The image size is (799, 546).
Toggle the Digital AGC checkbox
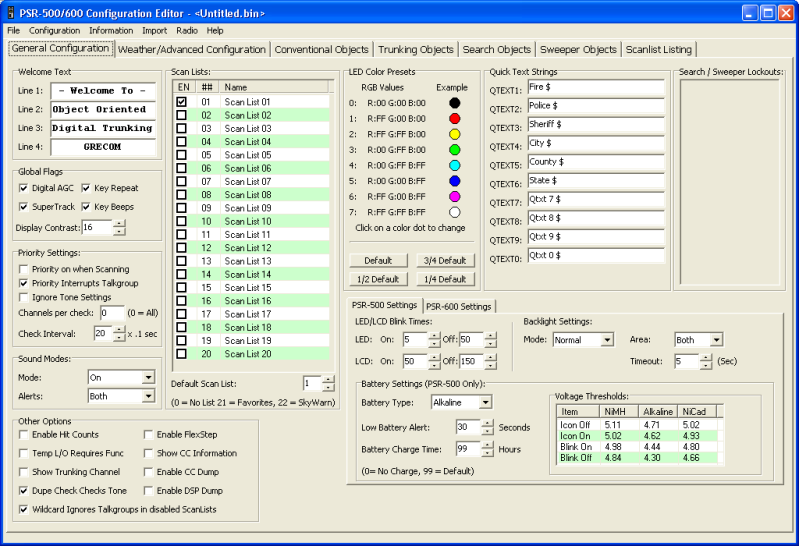coord(24,188)
